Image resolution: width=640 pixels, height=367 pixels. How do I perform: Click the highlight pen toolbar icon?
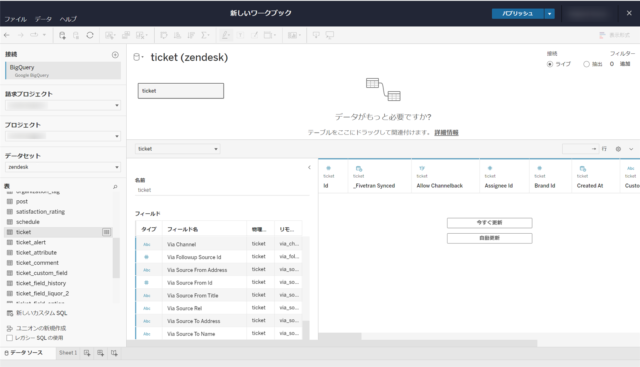tap(225, 35)
